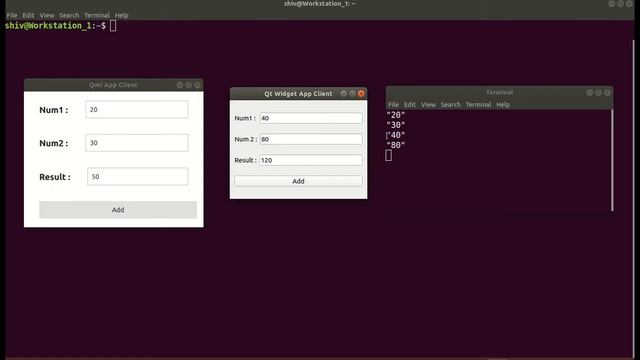Click the Result label in Qt Widget App
This screenshot has width=640, height=360.
click(x=245, y=160)
